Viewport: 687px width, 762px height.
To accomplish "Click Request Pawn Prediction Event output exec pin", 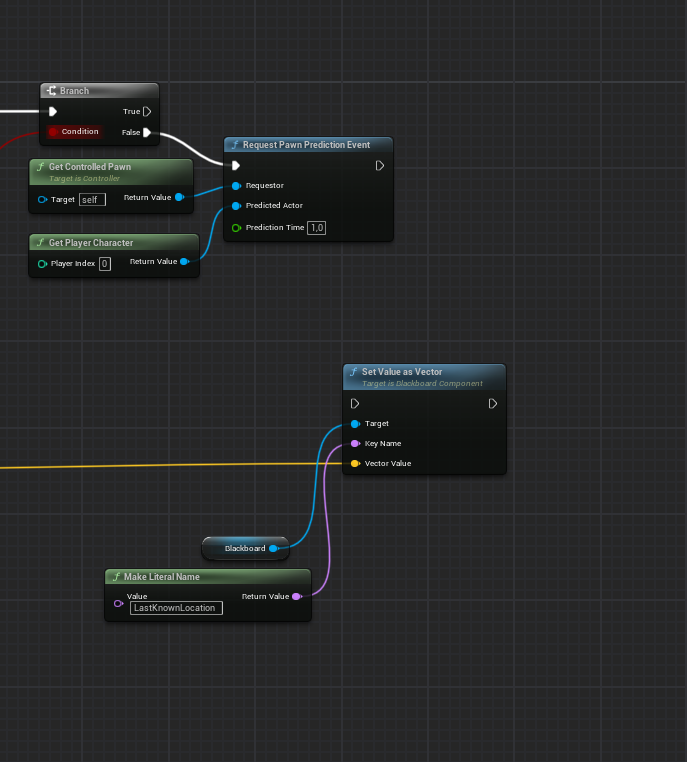I will 380,166.
